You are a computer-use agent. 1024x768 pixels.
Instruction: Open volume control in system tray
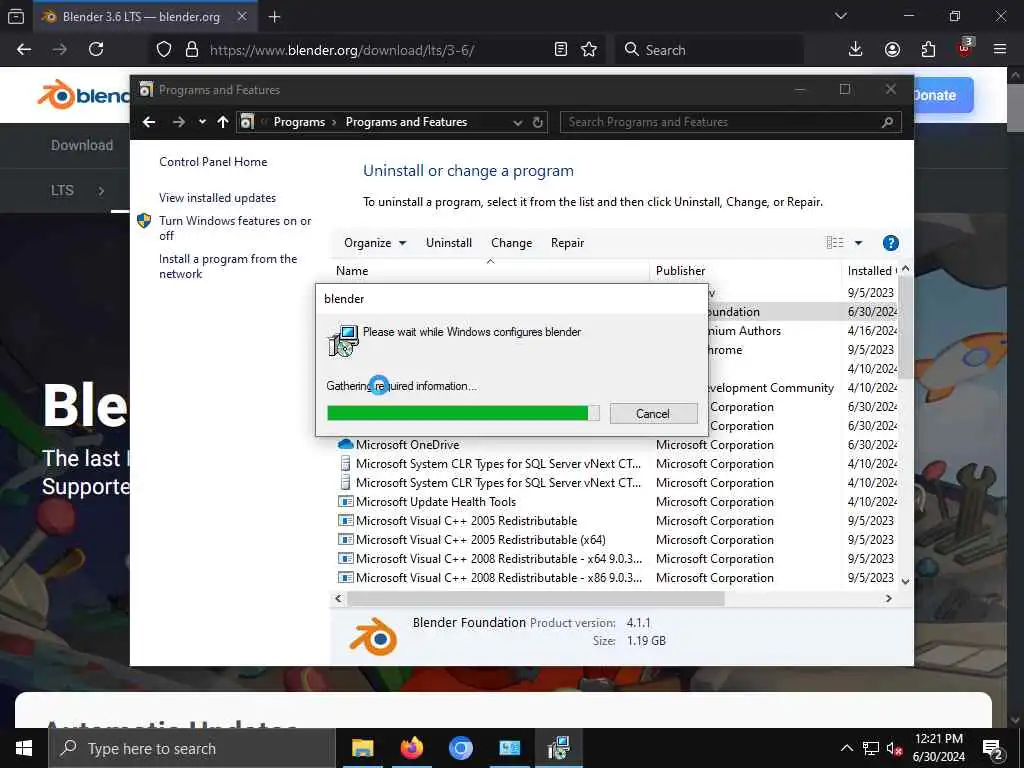(895, 748)
